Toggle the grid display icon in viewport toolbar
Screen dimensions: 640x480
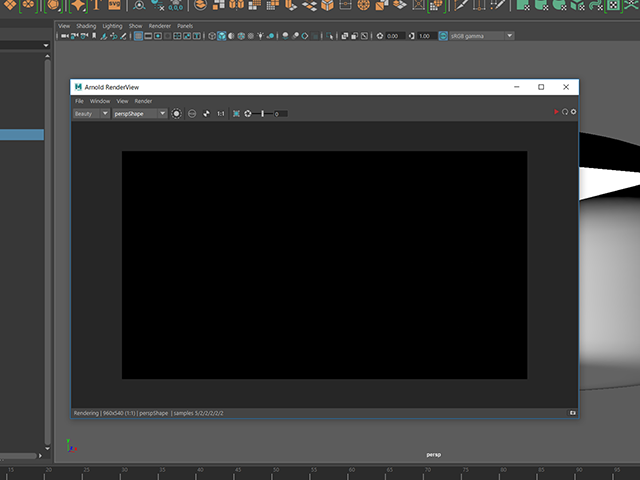pos(138,36)
